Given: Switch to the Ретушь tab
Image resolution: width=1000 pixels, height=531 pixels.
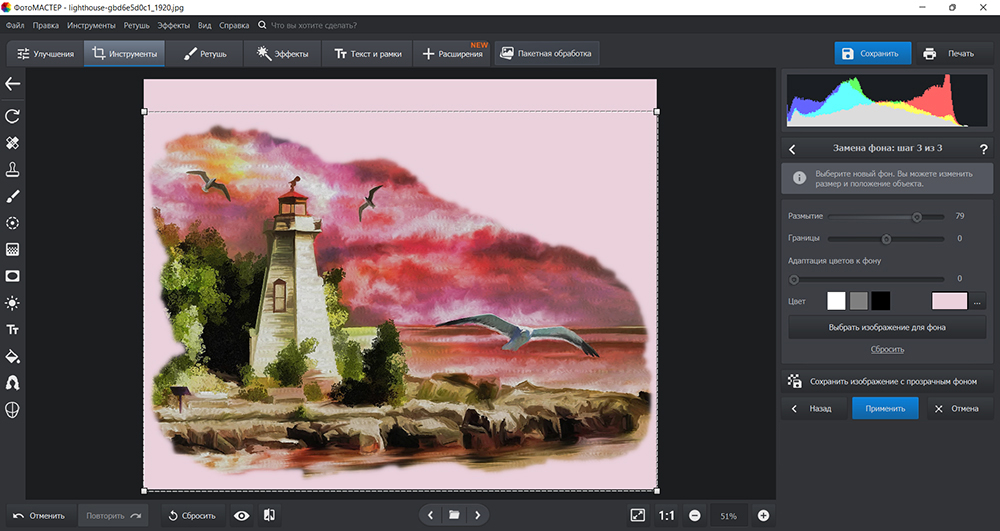Looking at the screenshot, I should 204,53.
